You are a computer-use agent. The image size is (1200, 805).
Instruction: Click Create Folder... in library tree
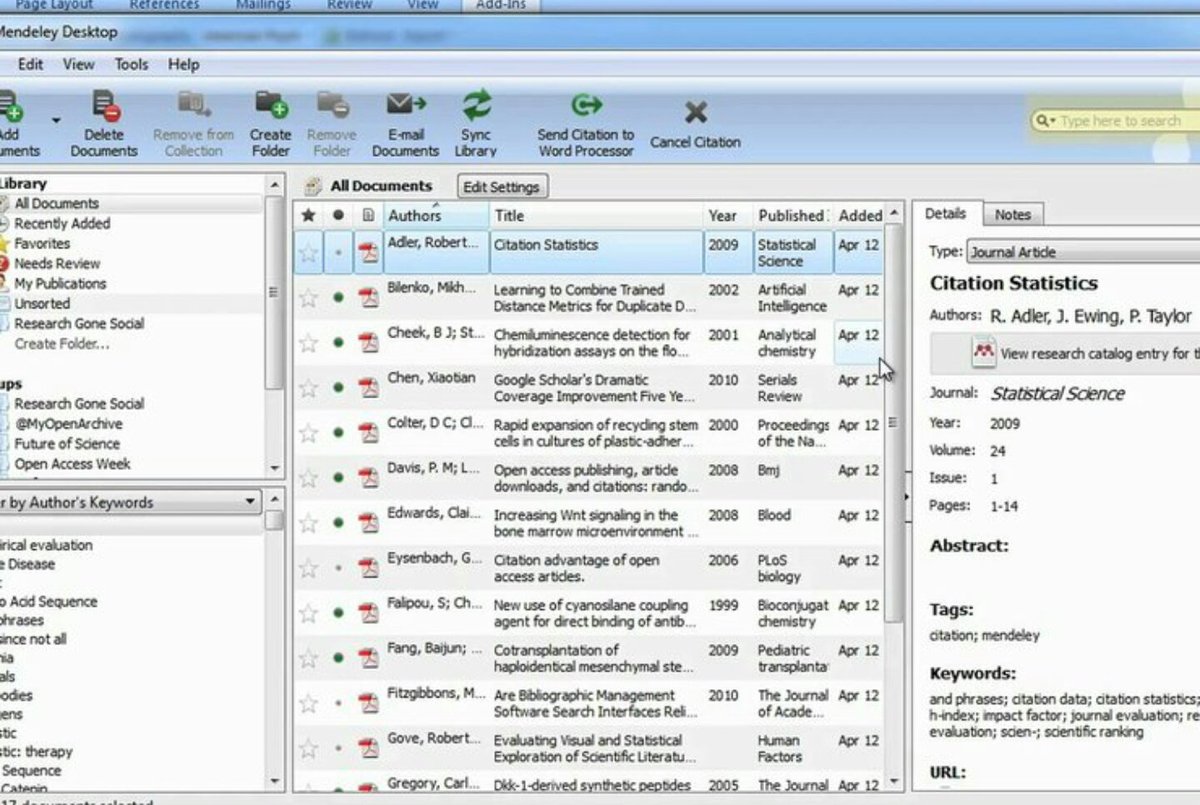point(62,344)
